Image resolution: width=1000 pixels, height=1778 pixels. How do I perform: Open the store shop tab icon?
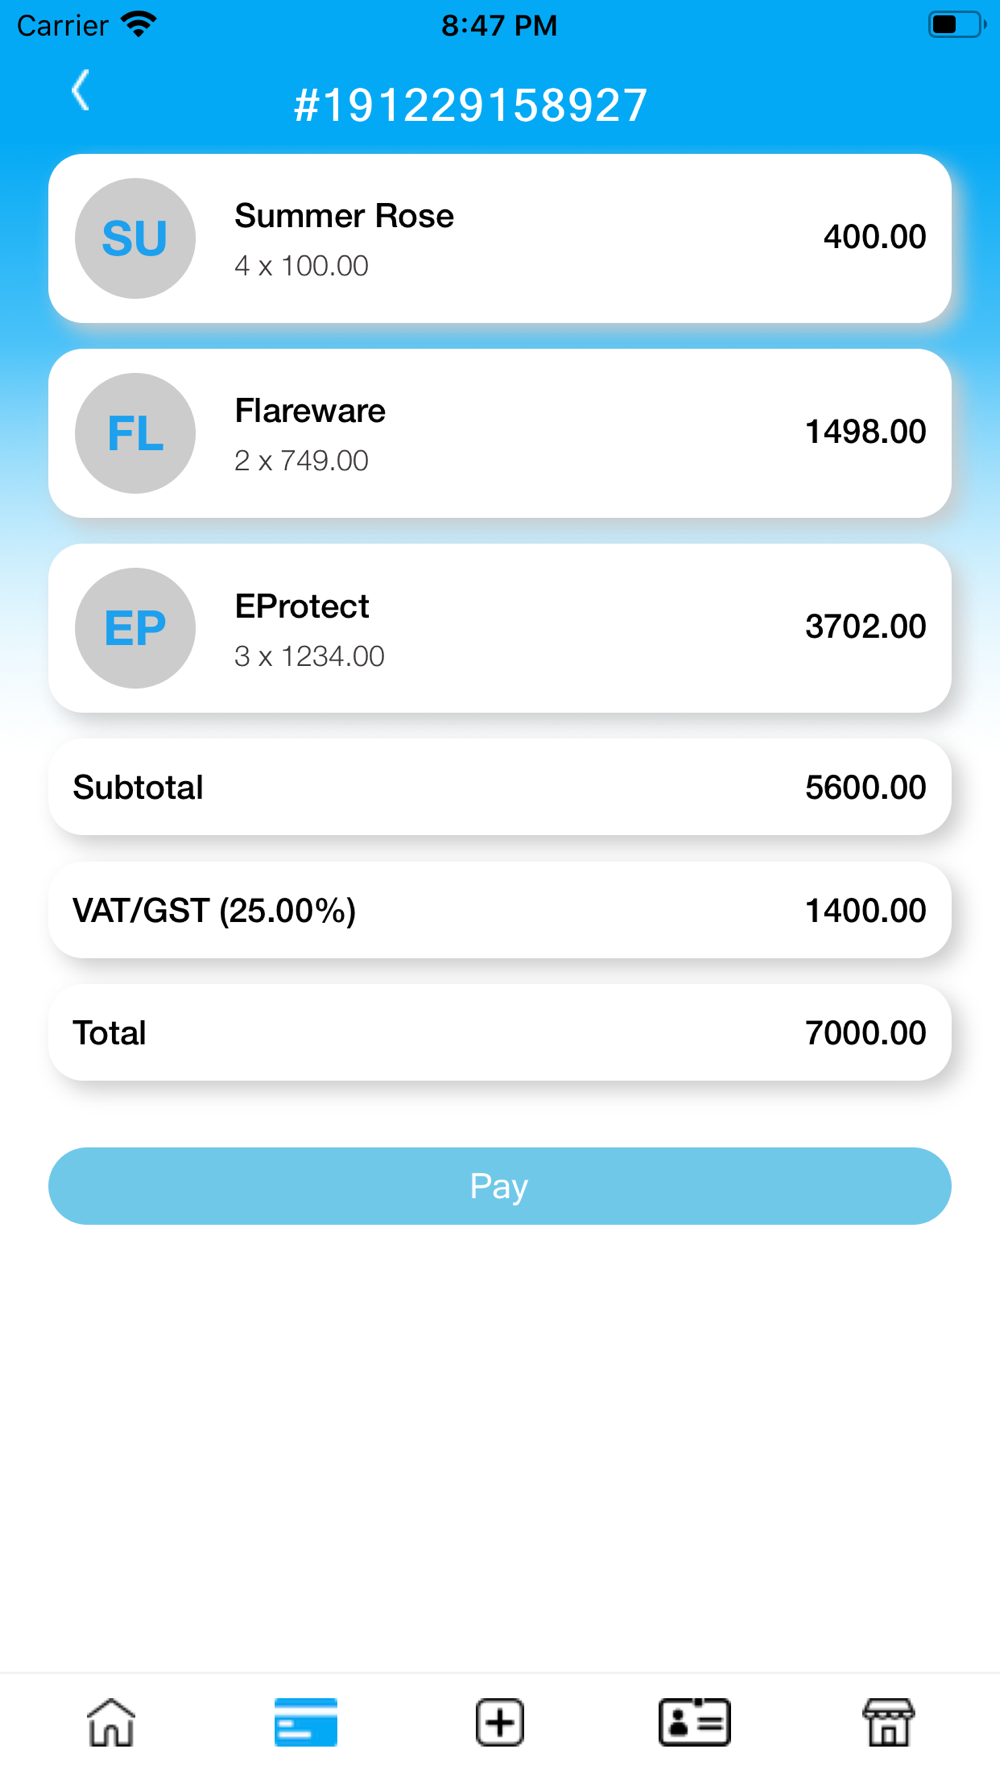[888, 1722]
